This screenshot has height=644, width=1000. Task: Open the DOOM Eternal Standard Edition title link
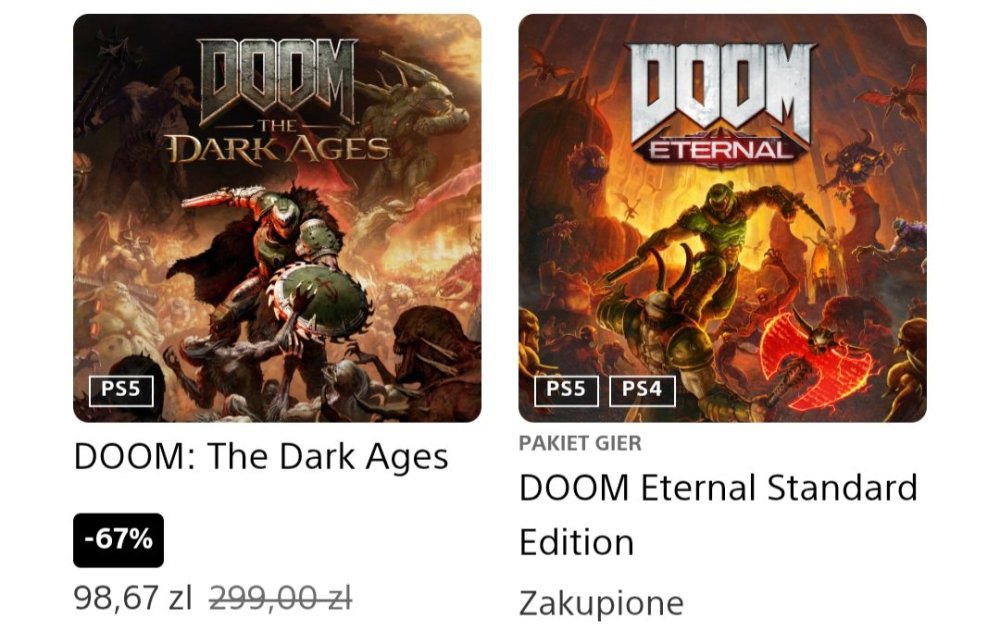718,488
